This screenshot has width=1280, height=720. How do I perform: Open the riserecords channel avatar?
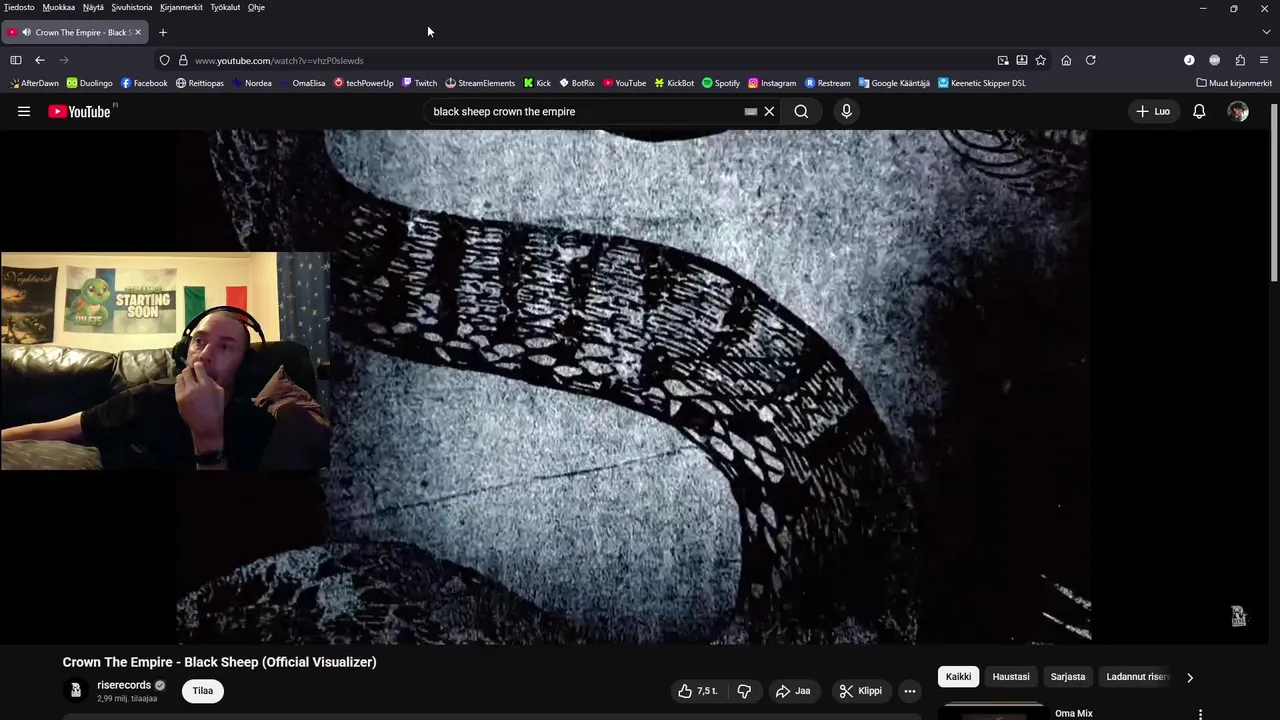tap(75, 691)
